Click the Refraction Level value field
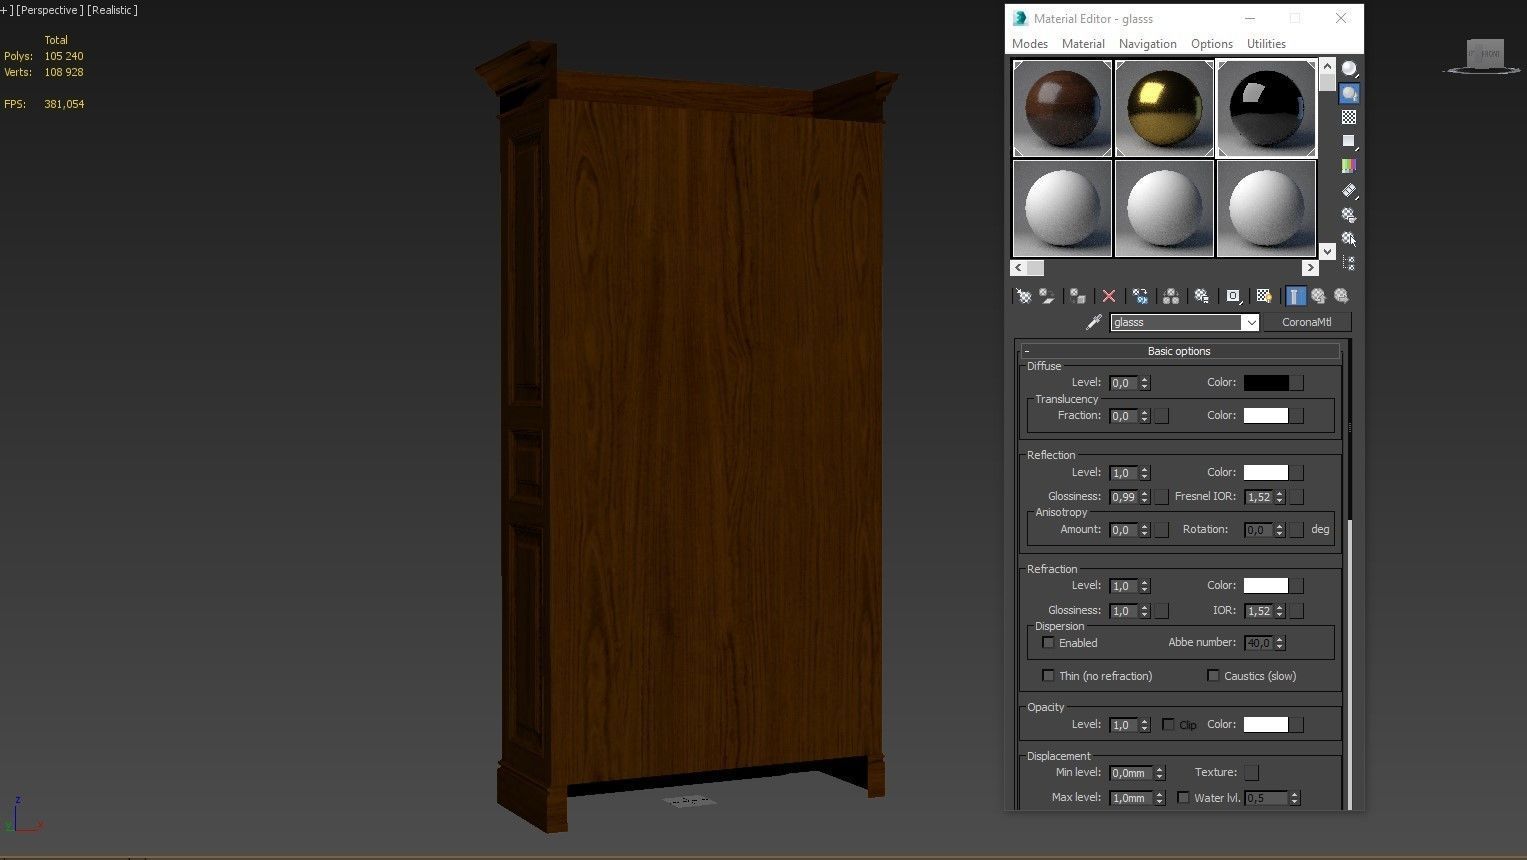Screen dimensions: 1527x860 point(1123,586)
